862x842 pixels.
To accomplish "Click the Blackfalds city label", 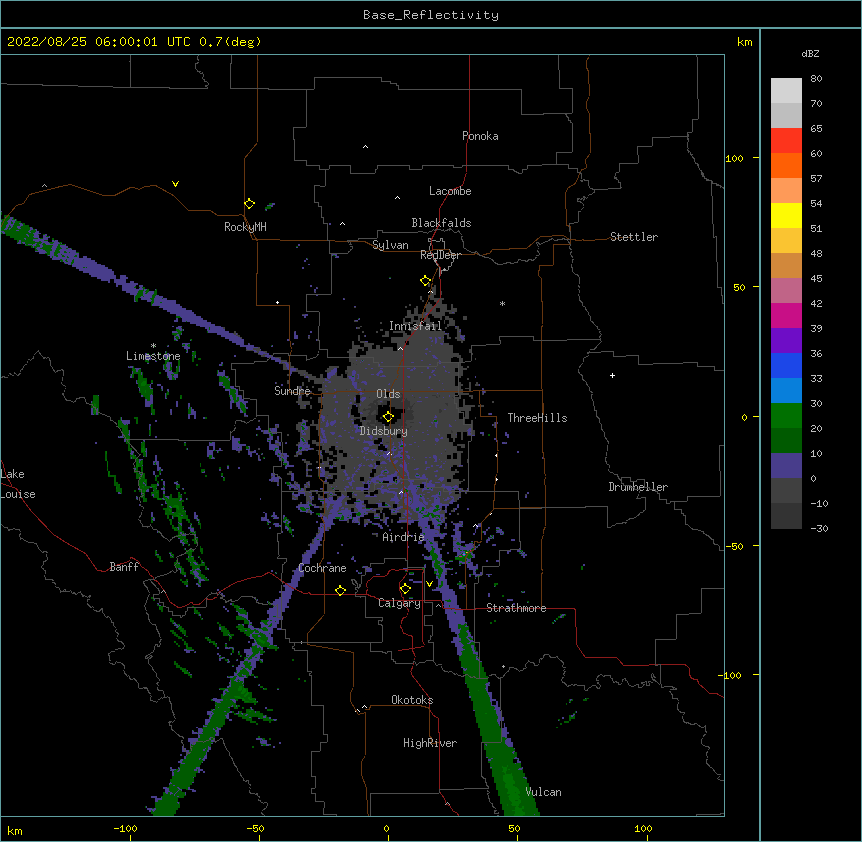I will [x=441, y=223].
